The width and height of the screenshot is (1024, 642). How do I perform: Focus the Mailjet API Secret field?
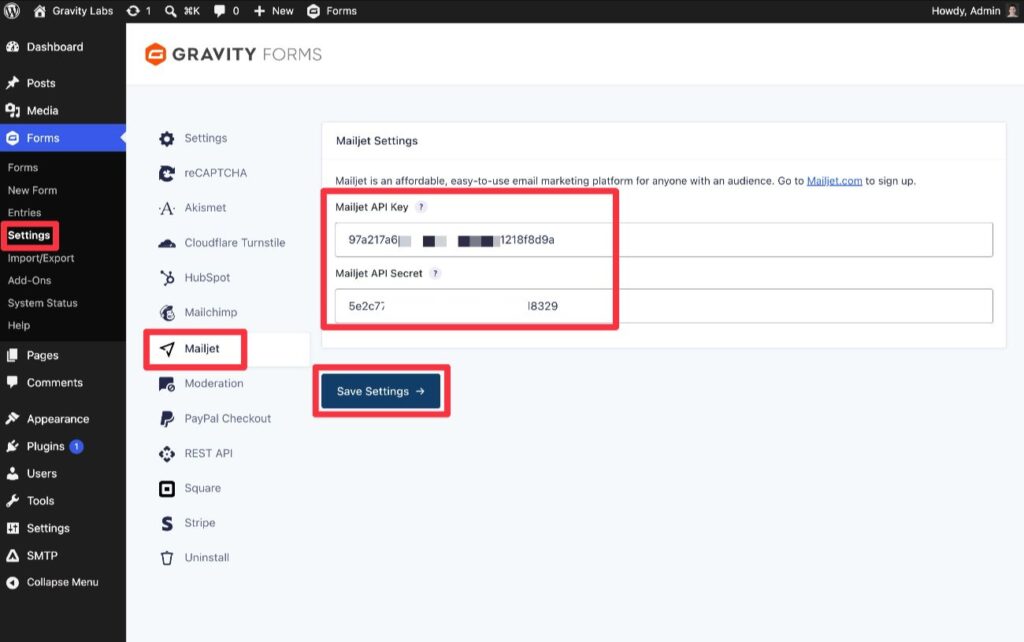tap(664, 306)
